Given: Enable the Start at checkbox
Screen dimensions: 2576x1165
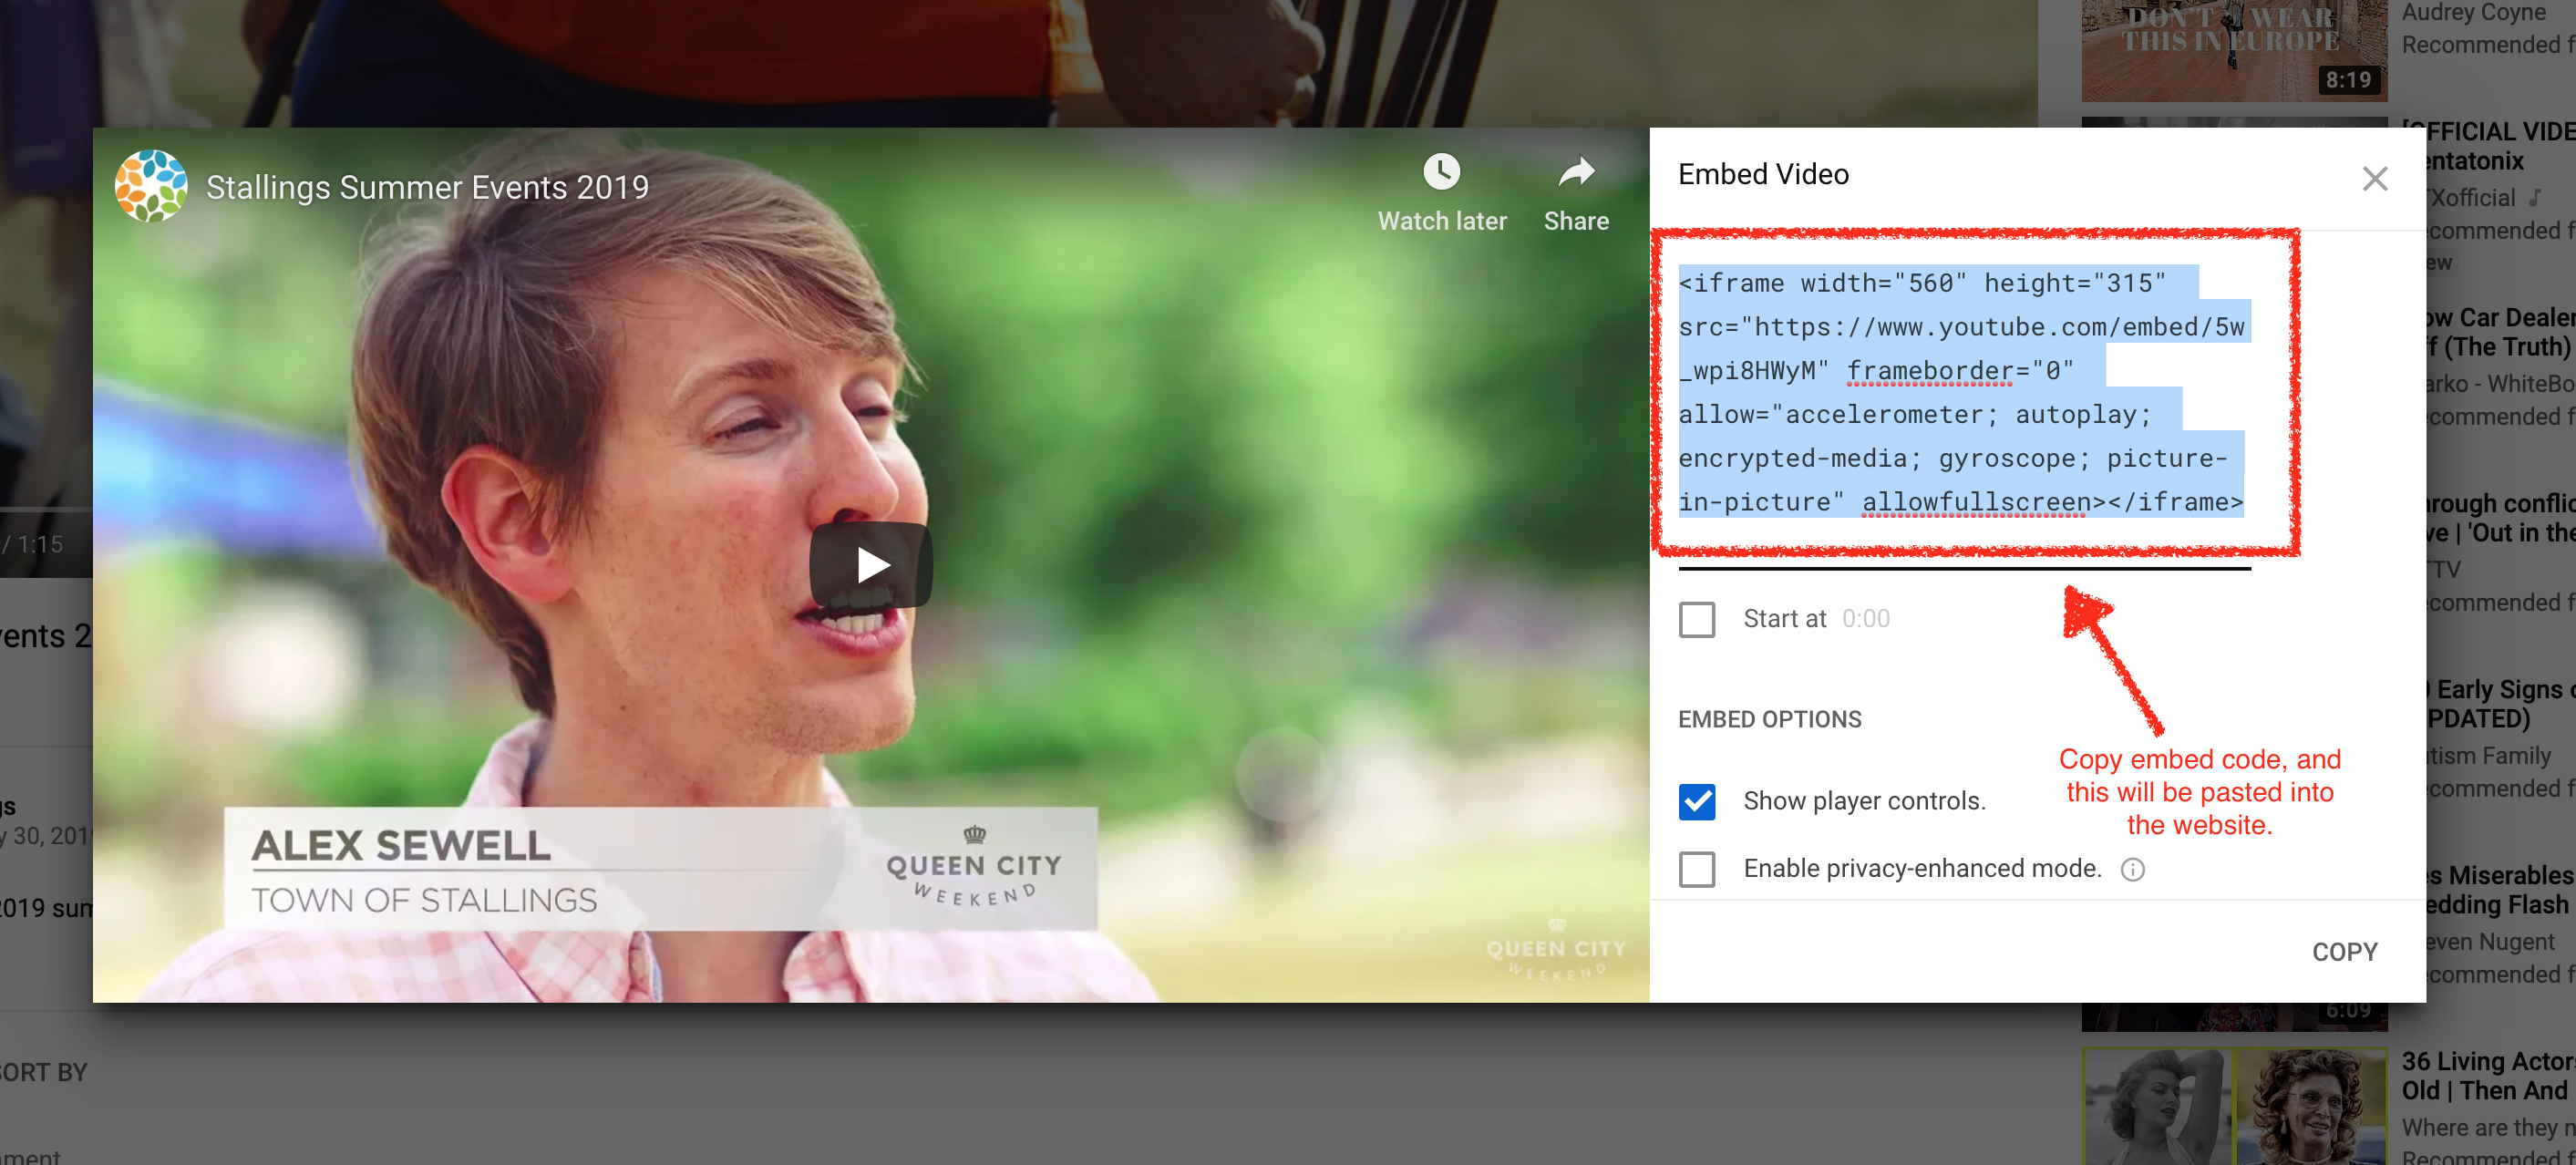Looking at the screenshot, I should tap(1696, 619).
